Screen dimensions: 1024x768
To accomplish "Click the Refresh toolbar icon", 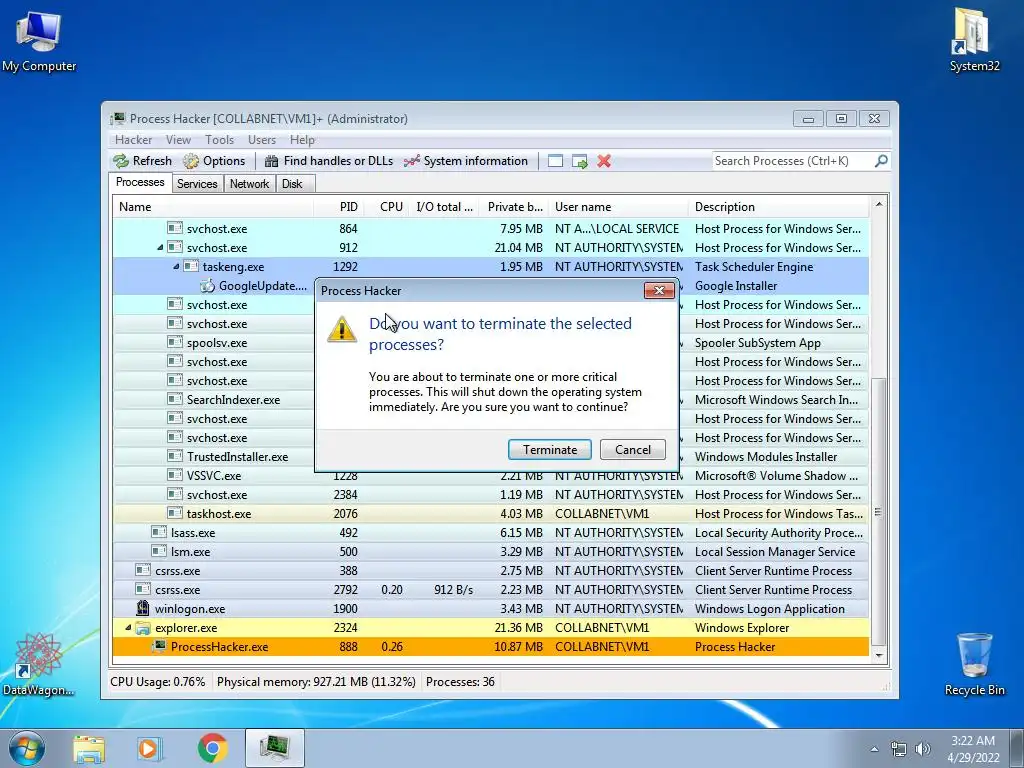I will 121,161.
